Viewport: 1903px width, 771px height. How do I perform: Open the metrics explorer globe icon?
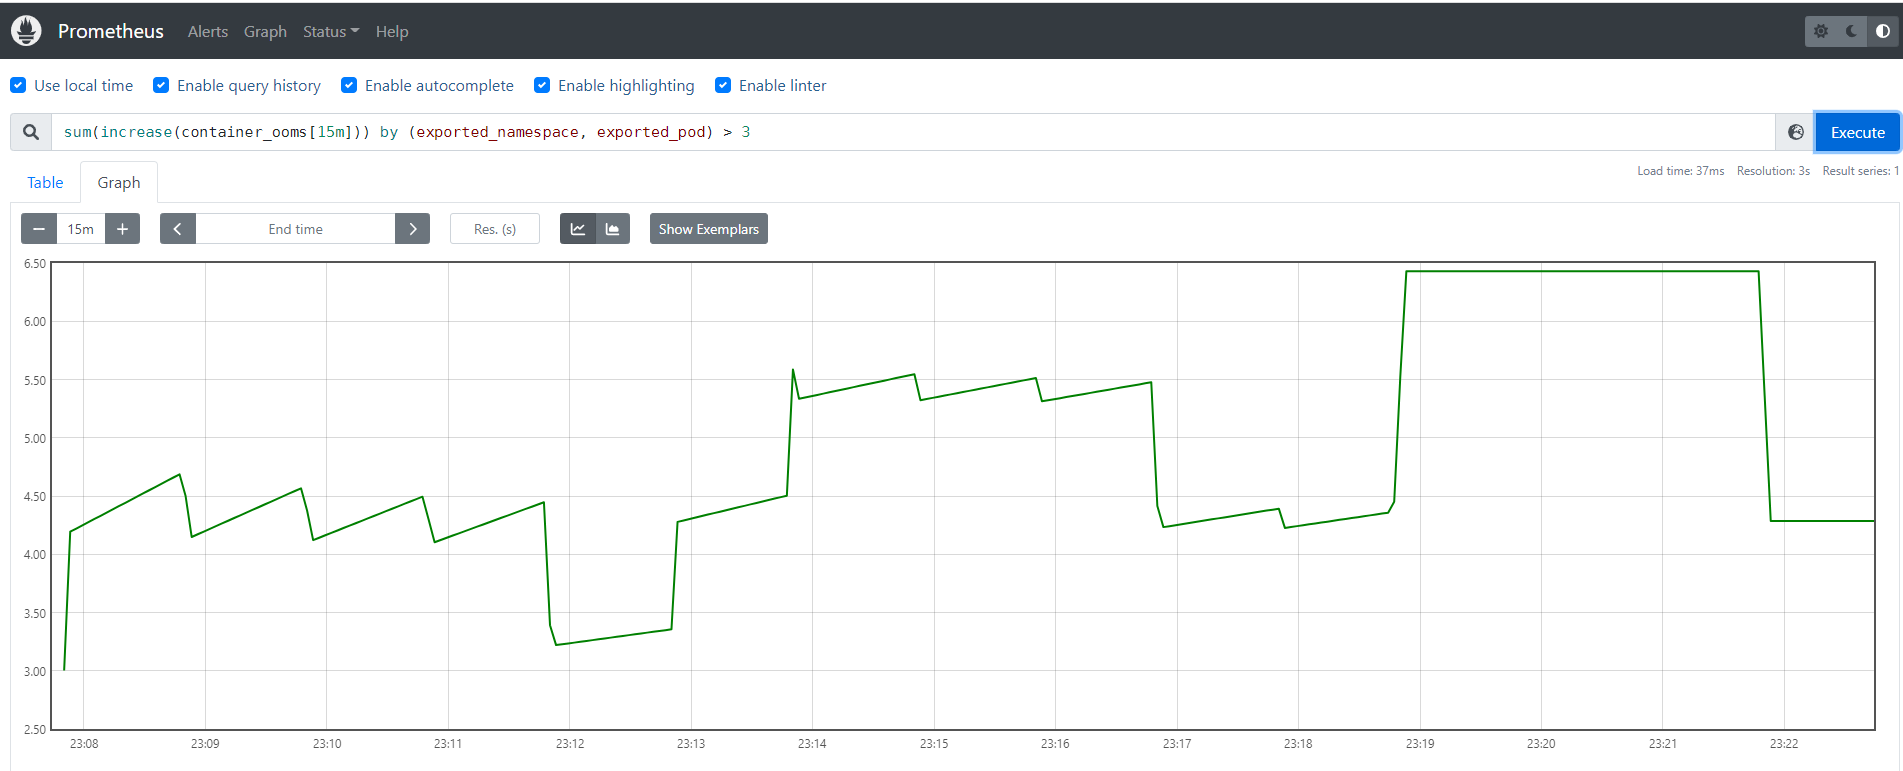click(x=1796, y=132)
